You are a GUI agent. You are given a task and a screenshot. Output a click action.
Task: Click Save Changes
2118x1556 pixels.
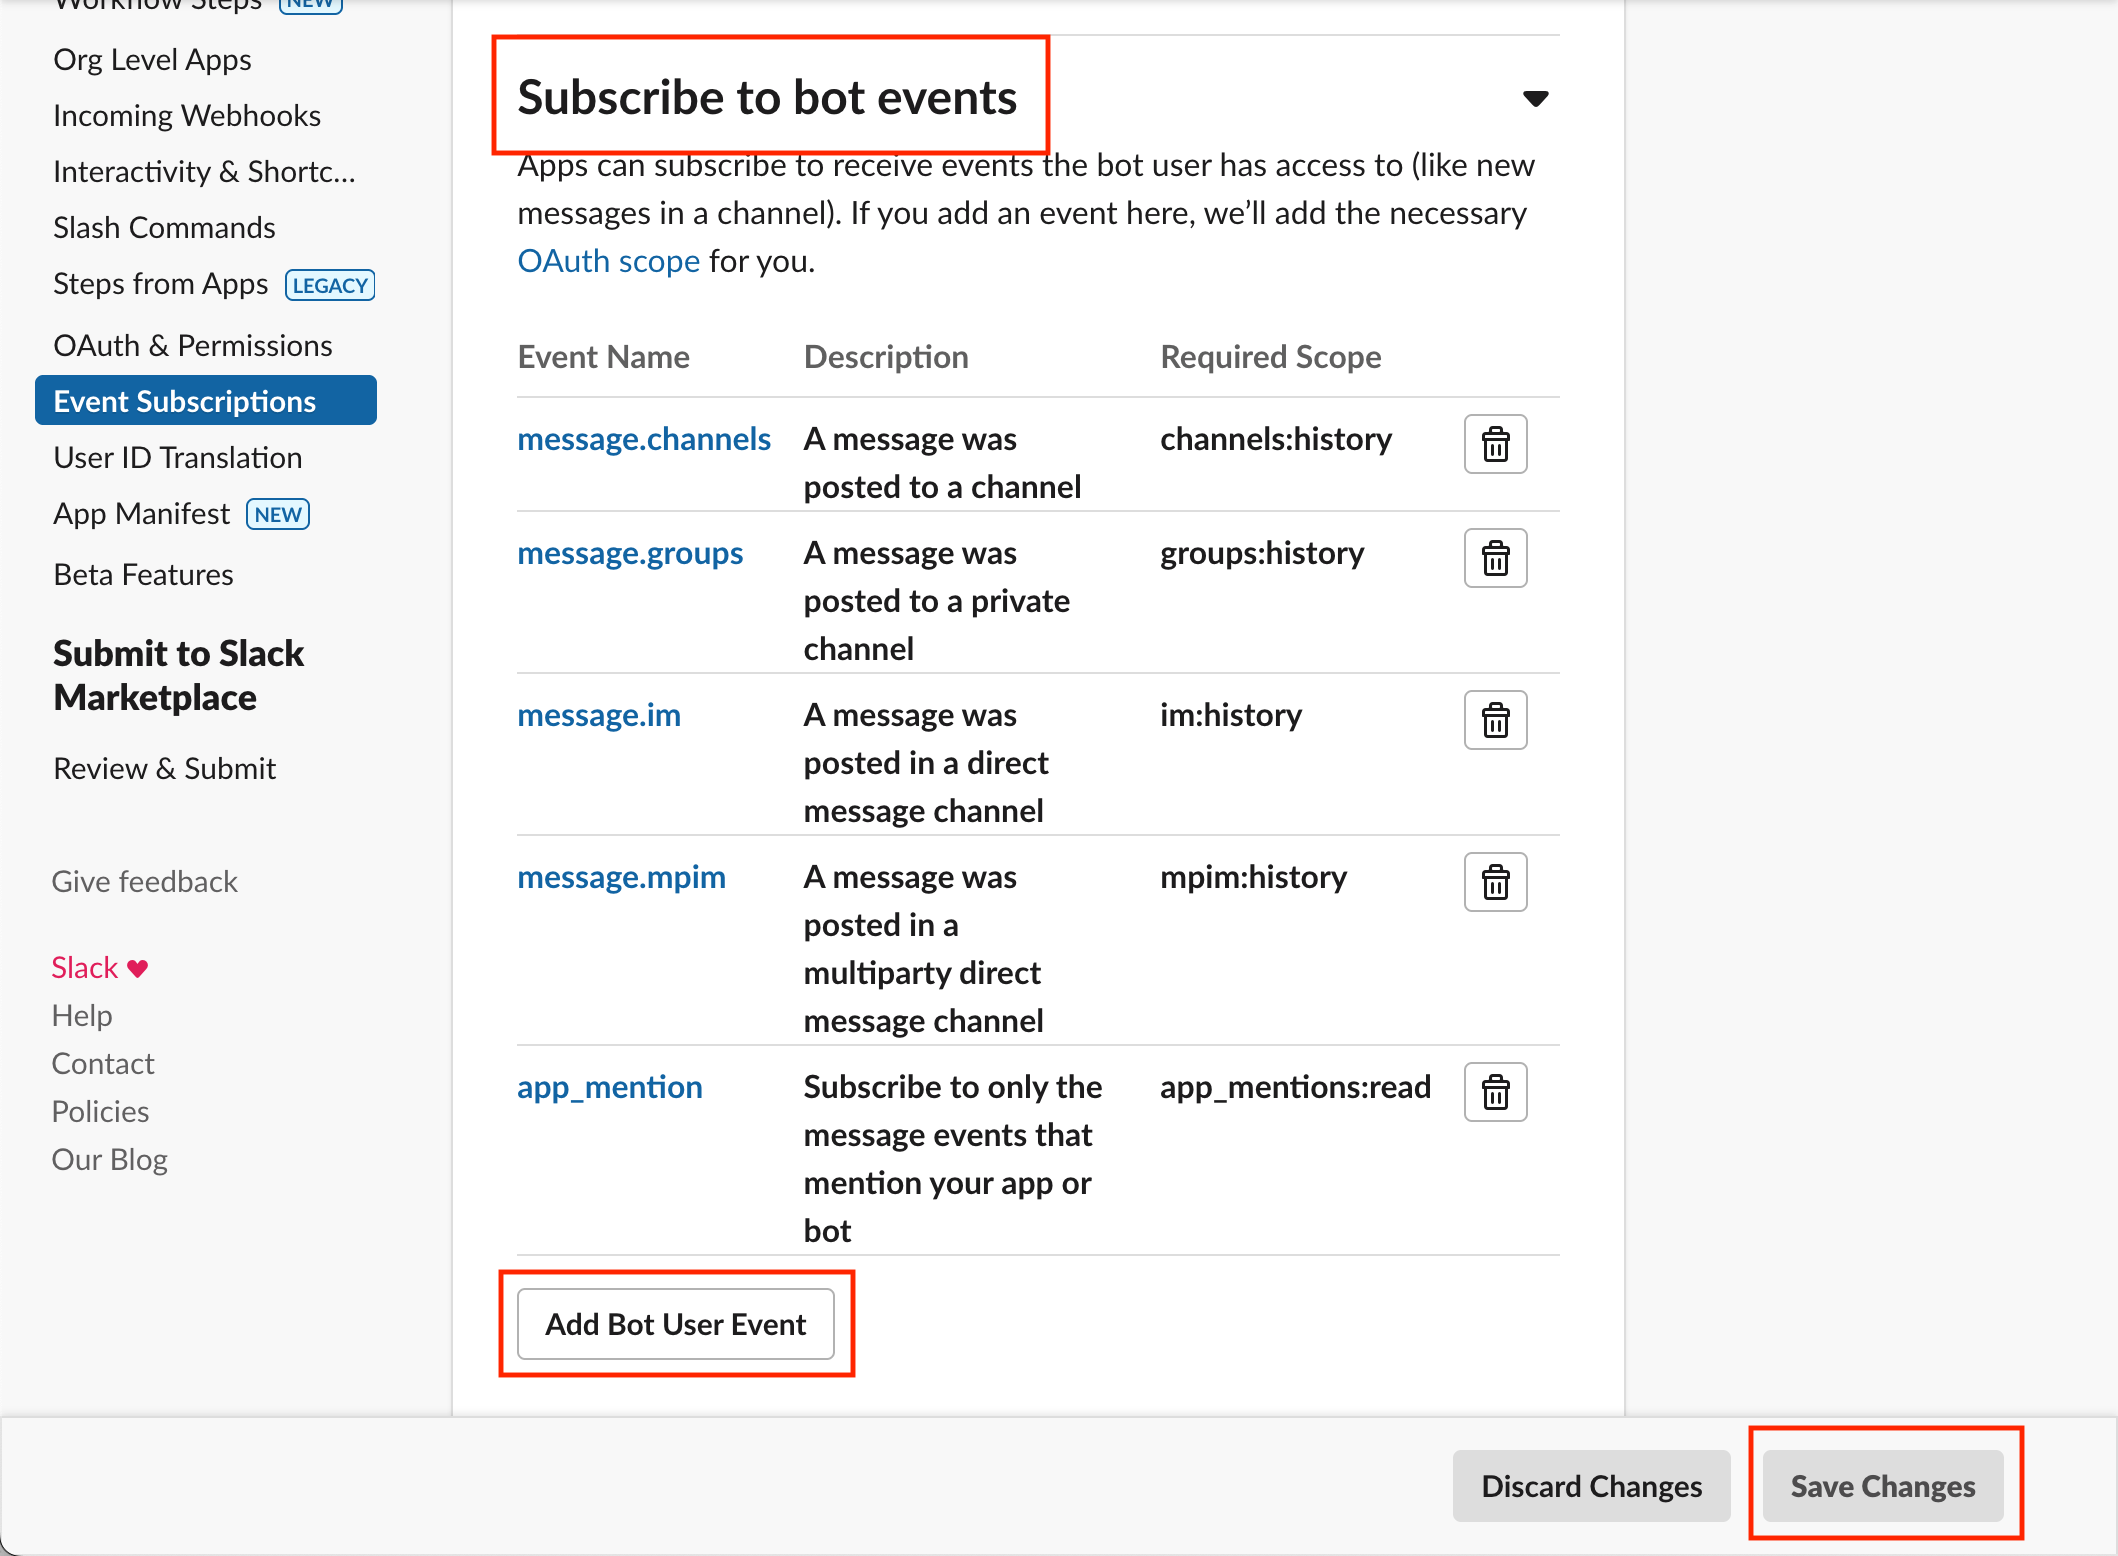pos(1883,1486)
